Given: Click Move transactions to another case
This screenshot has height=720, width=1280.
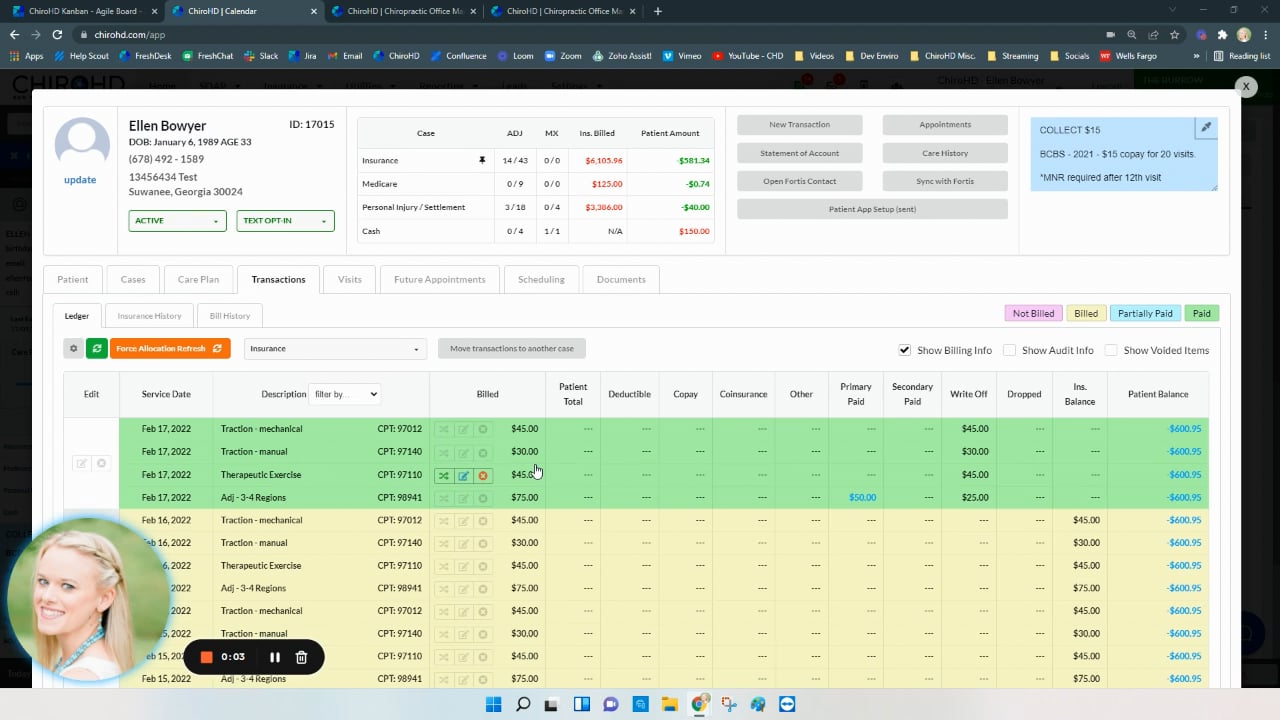Looking at the screenshot, I should pos(512,348).
